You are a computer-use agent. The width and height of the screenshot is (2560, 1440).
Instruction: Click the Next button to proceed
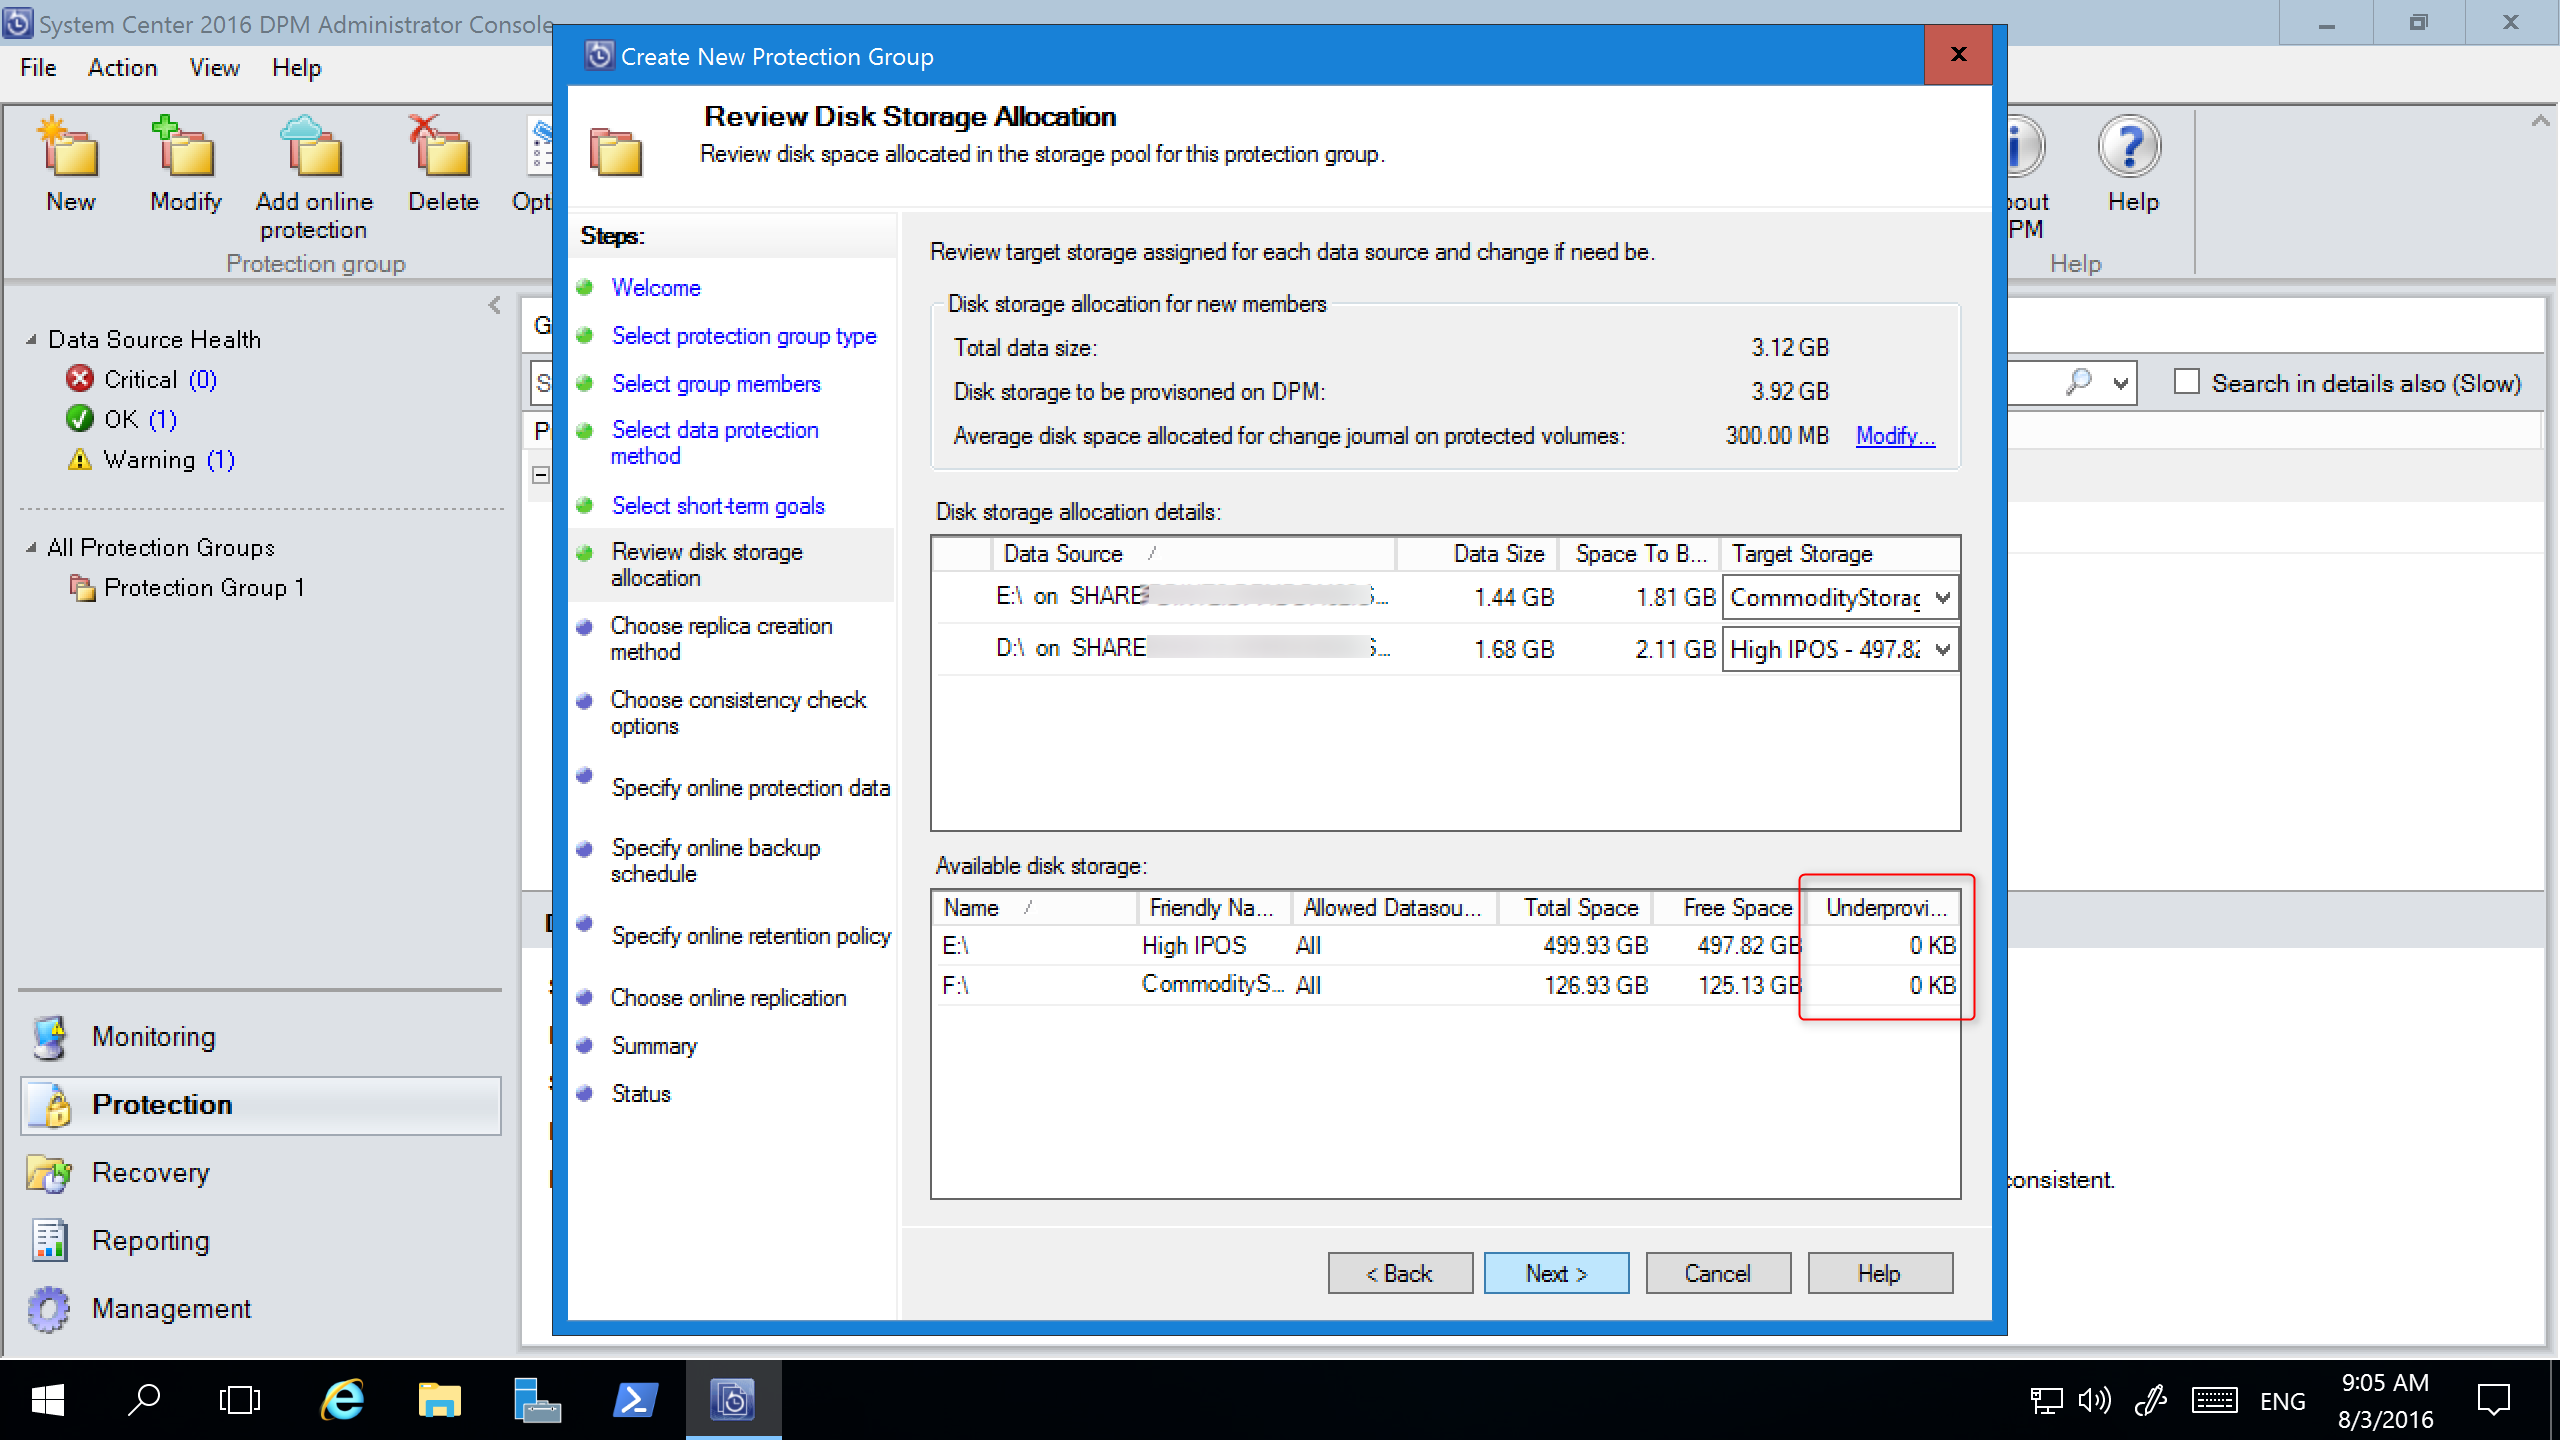pos(1554,1271)
